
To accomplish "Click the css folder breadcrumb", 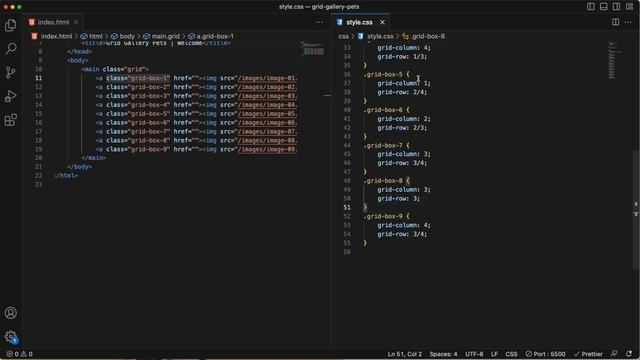I will click(344, 36).
